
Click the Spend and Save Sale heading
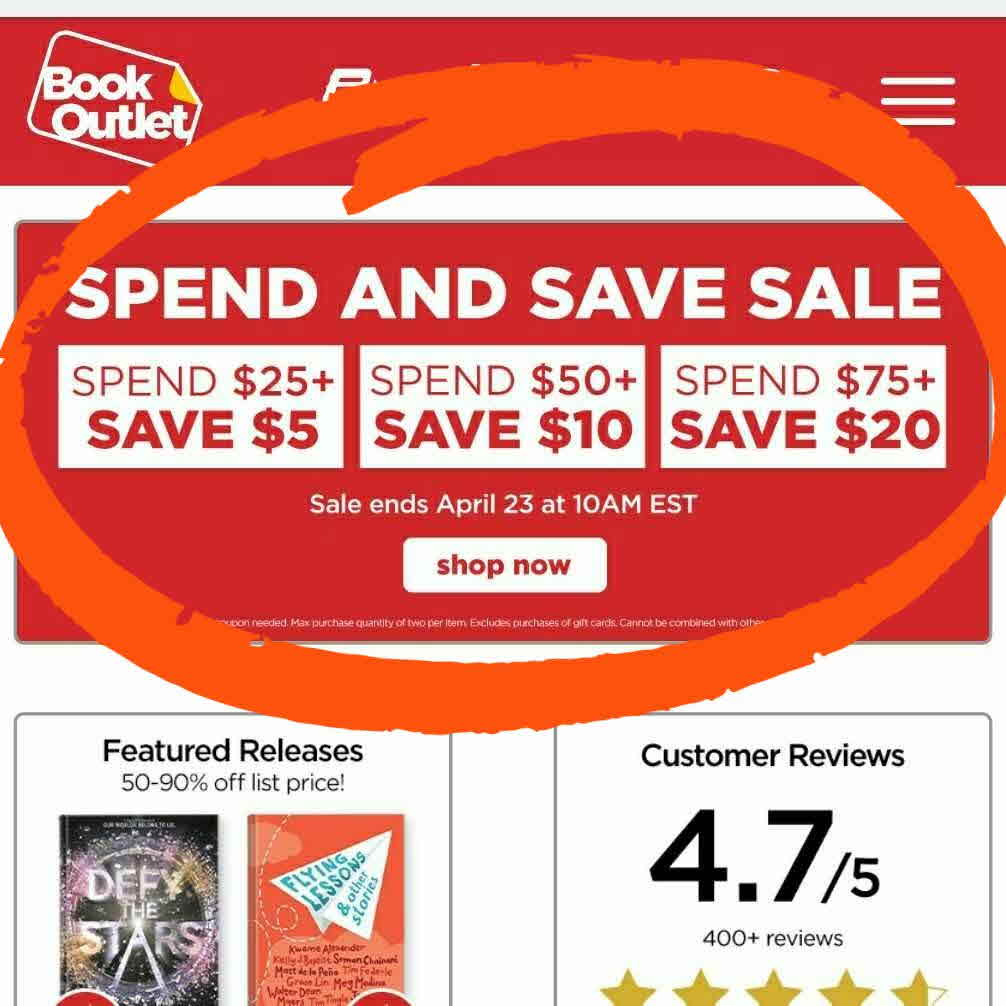point(504,293)
